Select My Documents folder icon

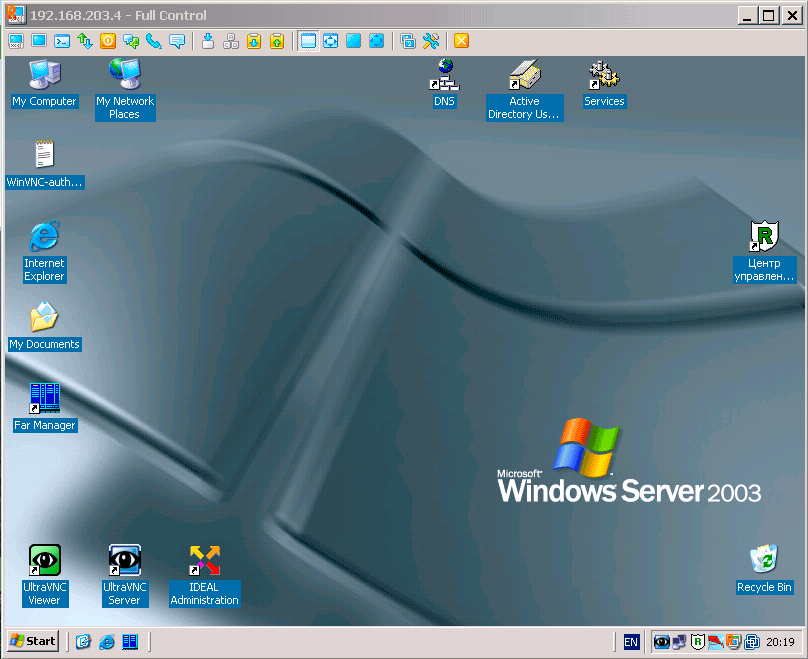pyautogui.click(x=44, y=326)
